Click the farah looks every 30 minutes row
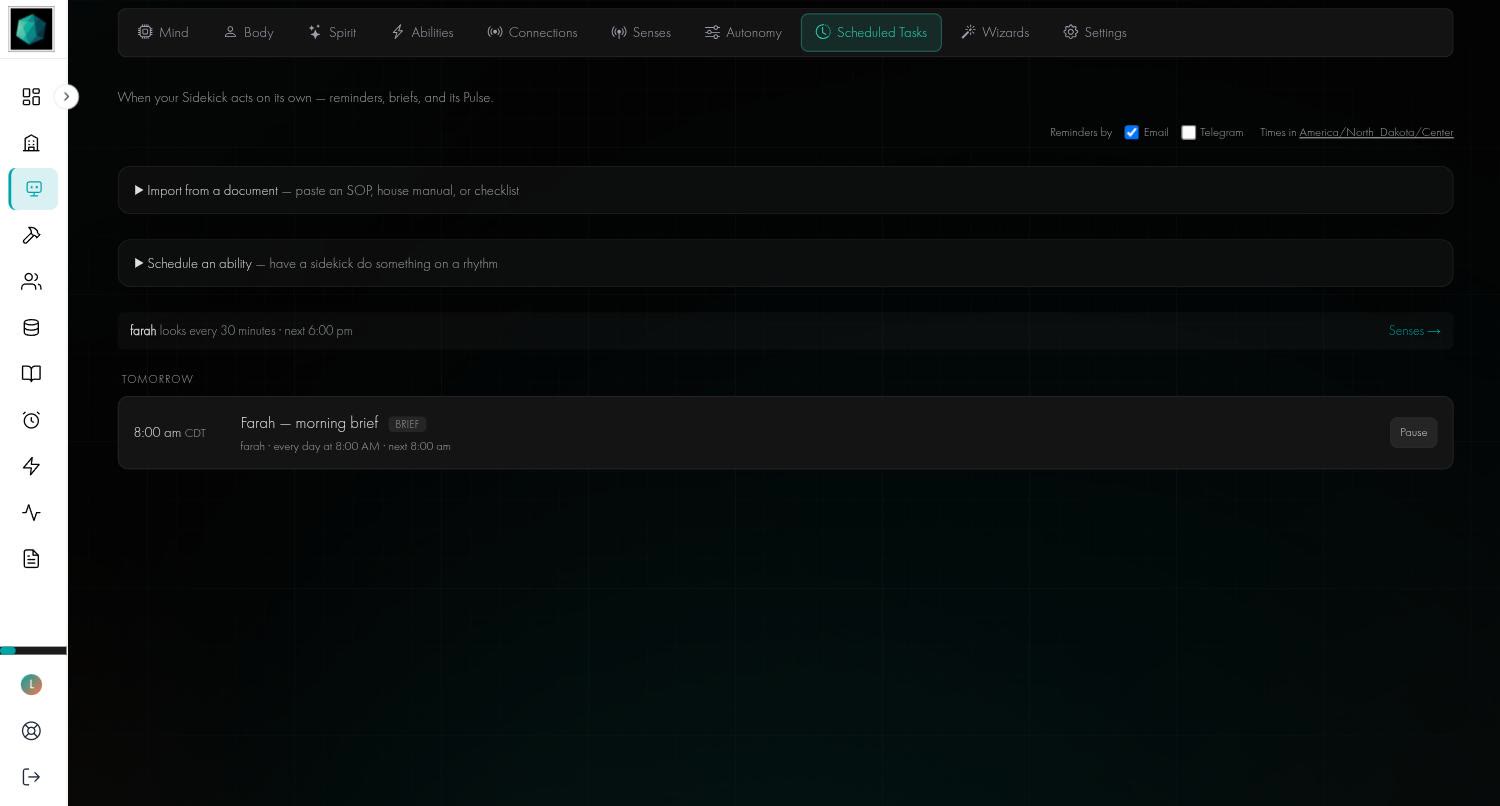Viewport: 1500px width, 806px height. [x=785, y=331]
